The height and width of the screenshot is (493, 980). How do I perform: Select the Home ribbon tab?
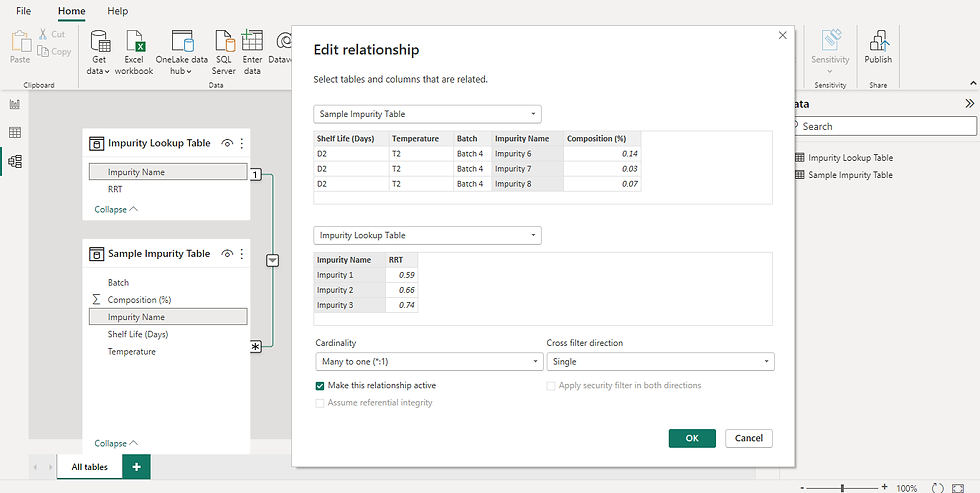click(x=71, y=11)
